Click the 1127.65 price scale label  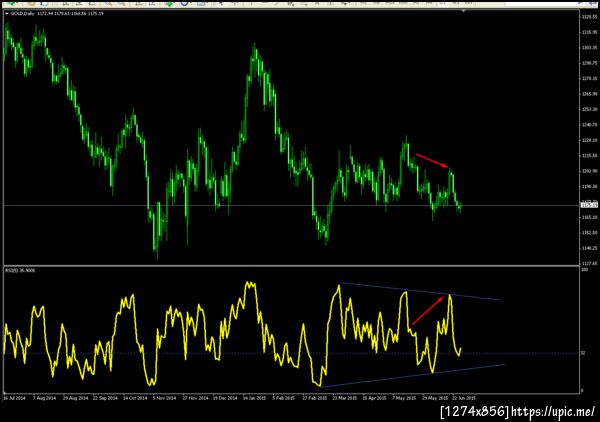[589, 264]
